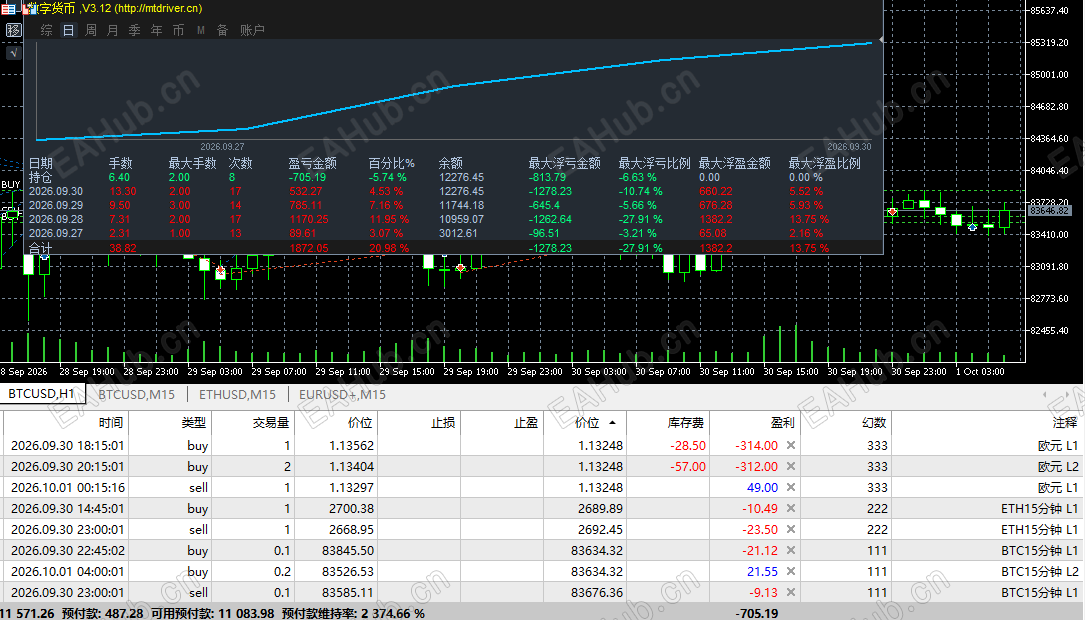
Task: Close the BTC sell order with -9.13 profit
Action: point(791,592)
